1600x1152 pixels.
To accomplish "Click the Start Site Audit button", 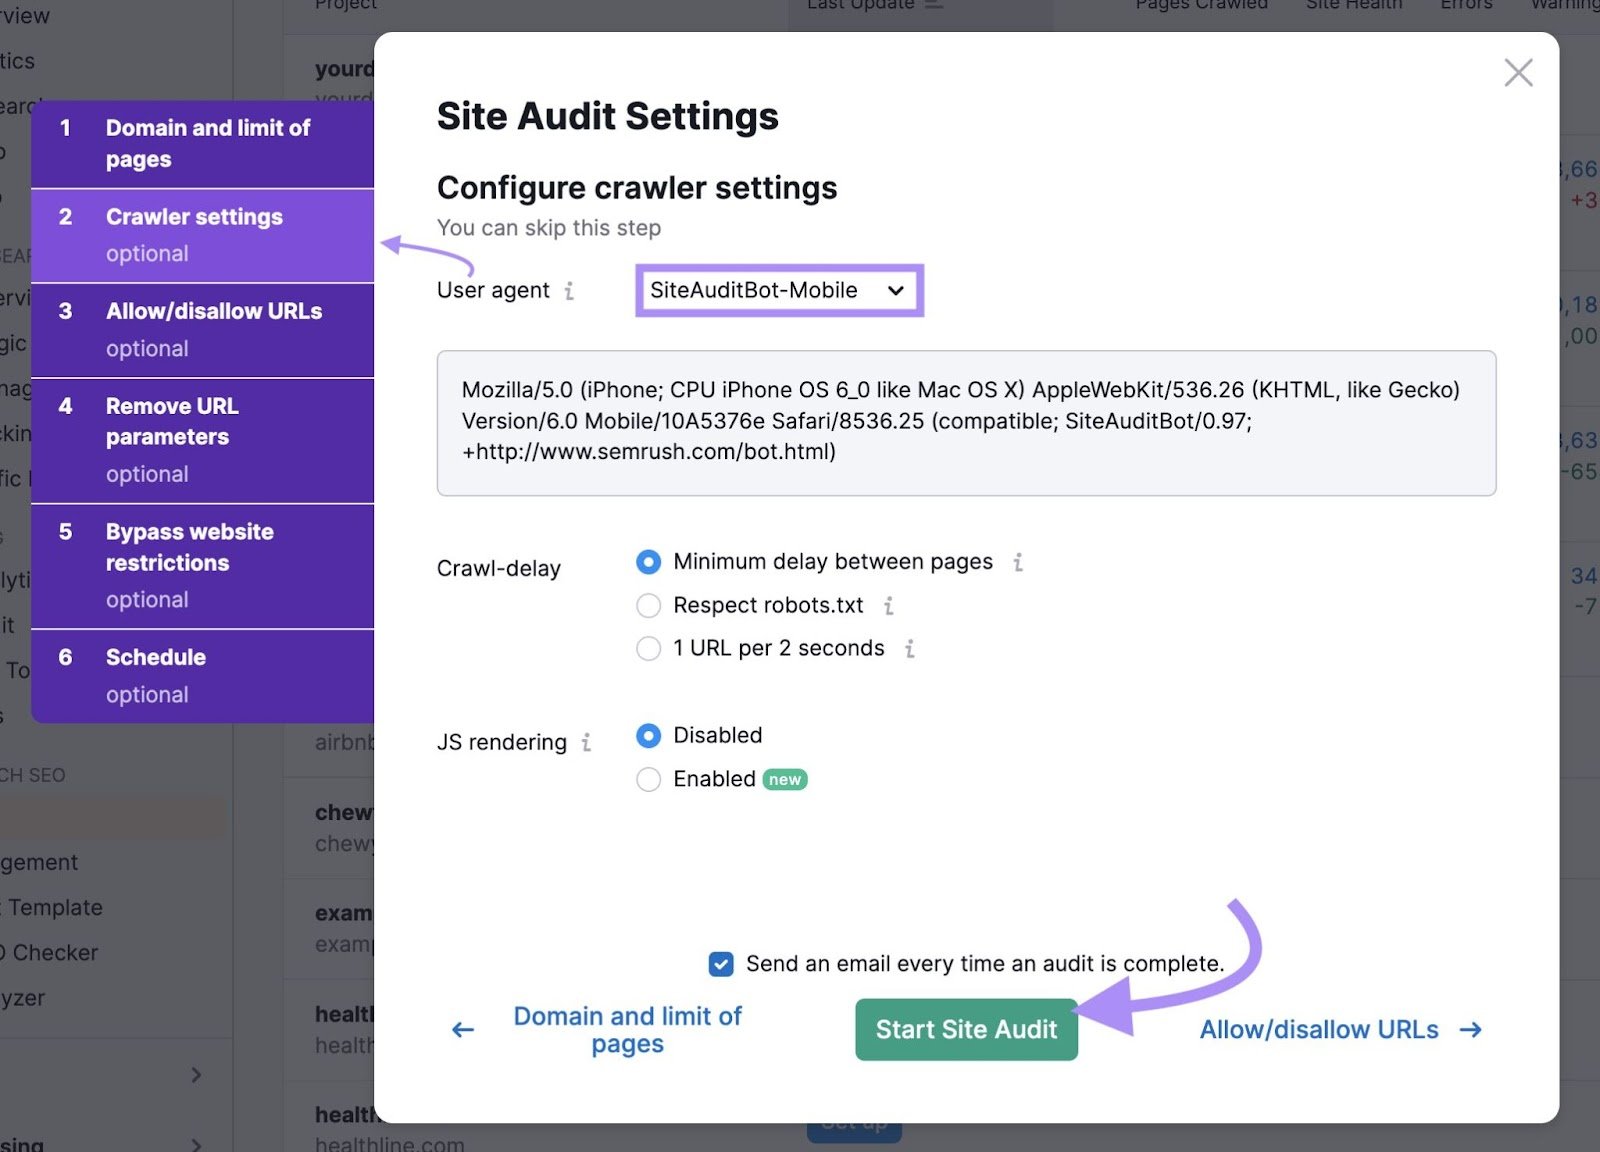I will pyautogui.click(x=965, y=1029).
